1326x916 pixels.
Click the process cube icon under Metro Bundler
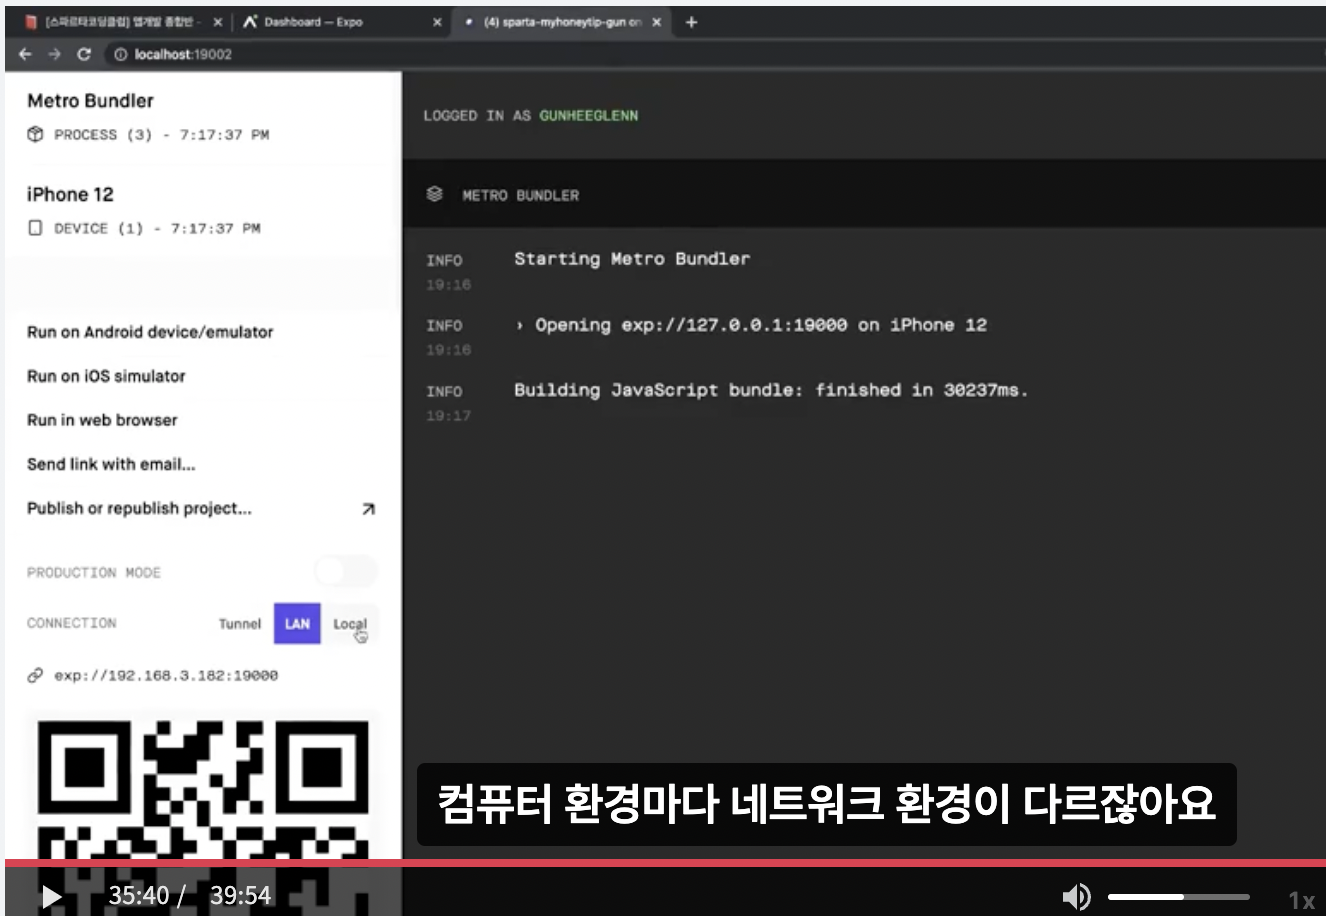pyautogui.click(x=36, y=134)
